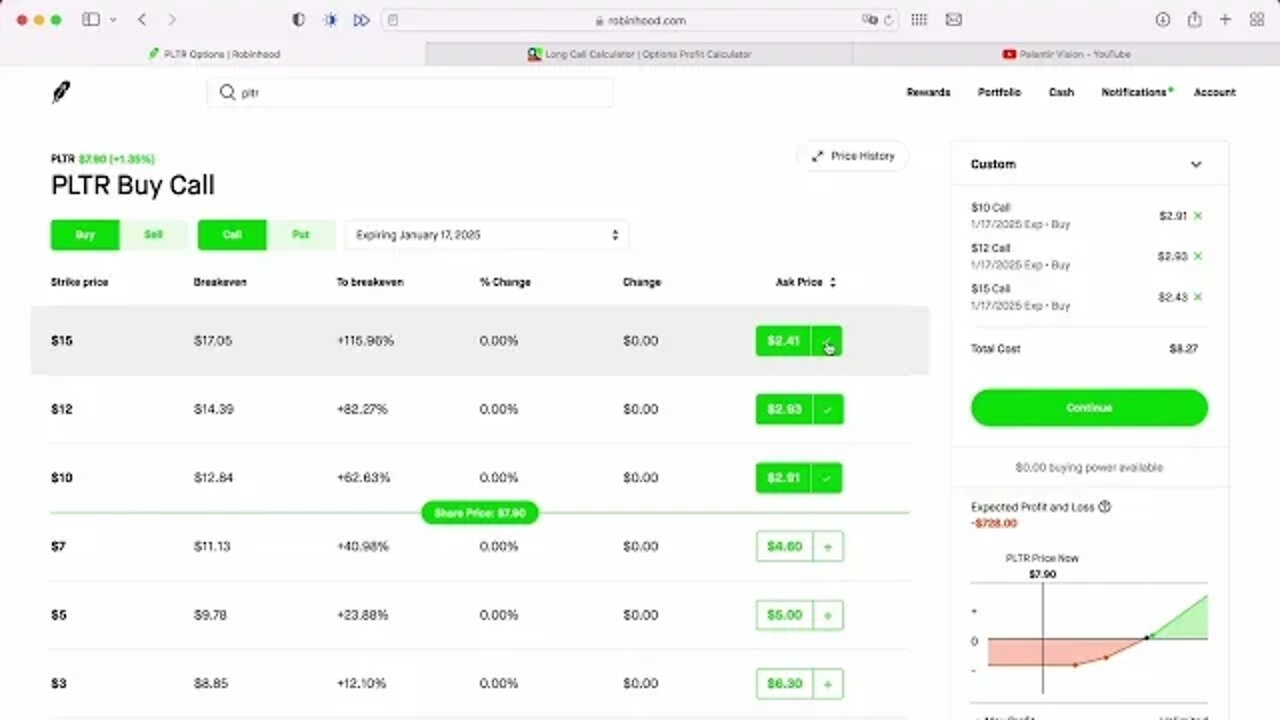Add the $3 strike with plus button
This screenshot has width=1280, height=720.
[827, 684]
